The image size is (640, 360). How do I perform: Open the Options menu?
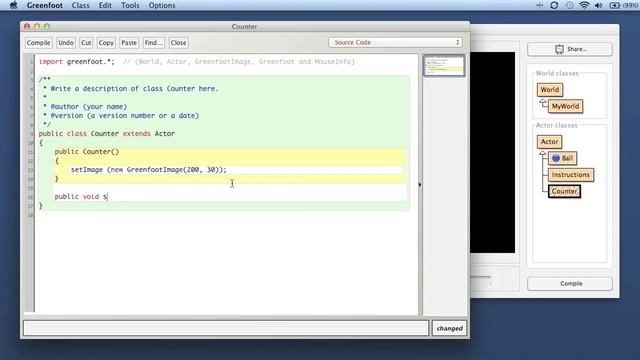[x=162, y=5]
